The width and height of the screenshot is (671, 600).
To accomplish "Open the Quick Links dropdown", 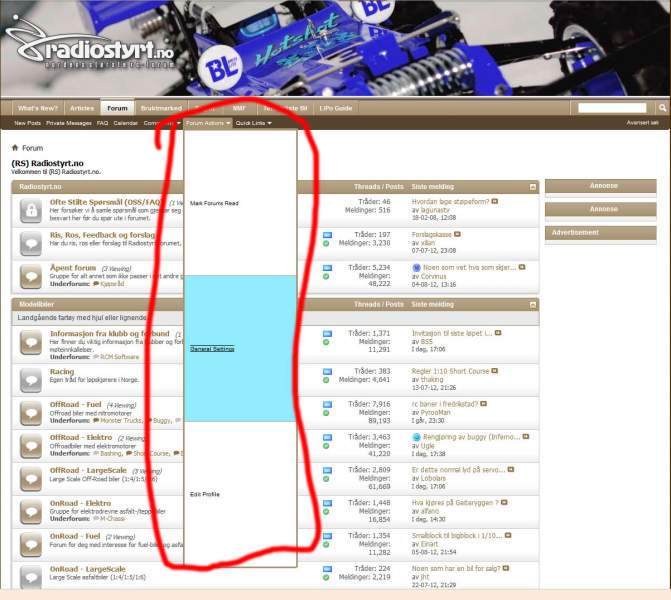I will (x=254, y=123).
